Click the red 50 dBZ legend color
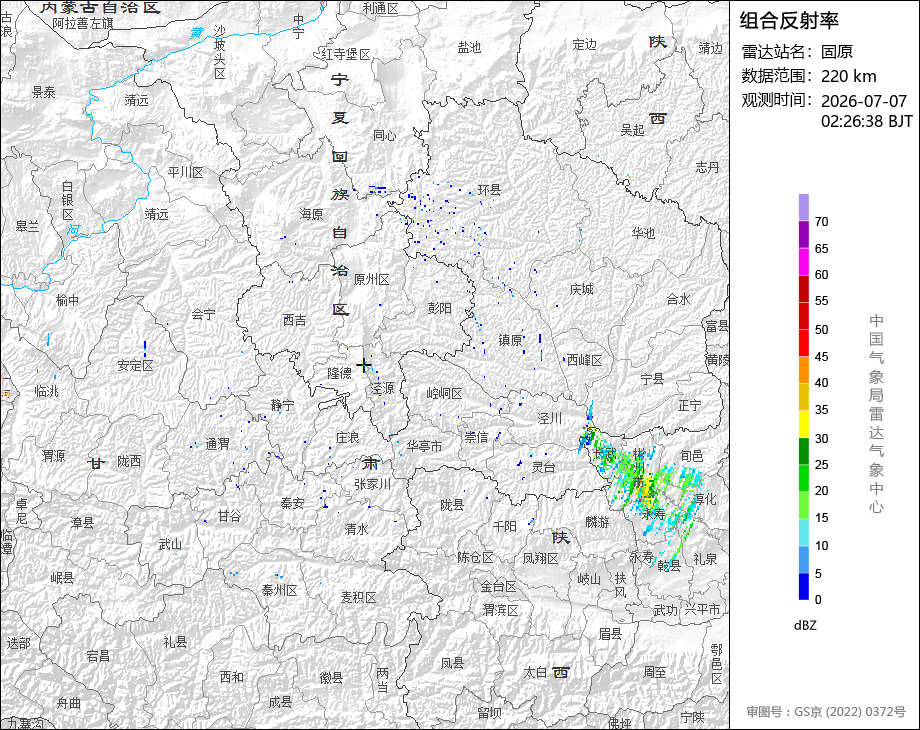Screen dimensions: 920x730 (x=804, y=316)
